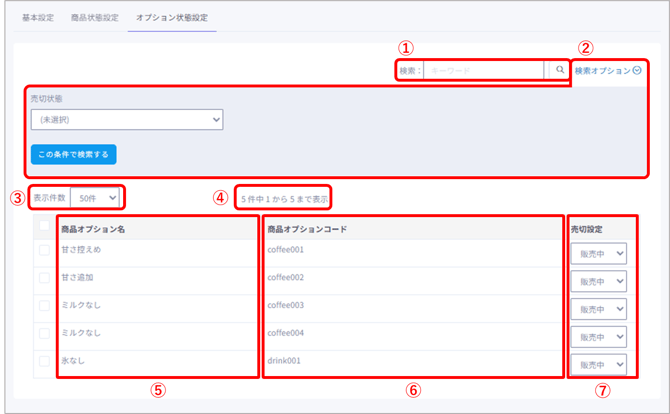Open 売切設定 dropdown for coffee002
Viewport: 670px width, 414px height.
[602, 282]
